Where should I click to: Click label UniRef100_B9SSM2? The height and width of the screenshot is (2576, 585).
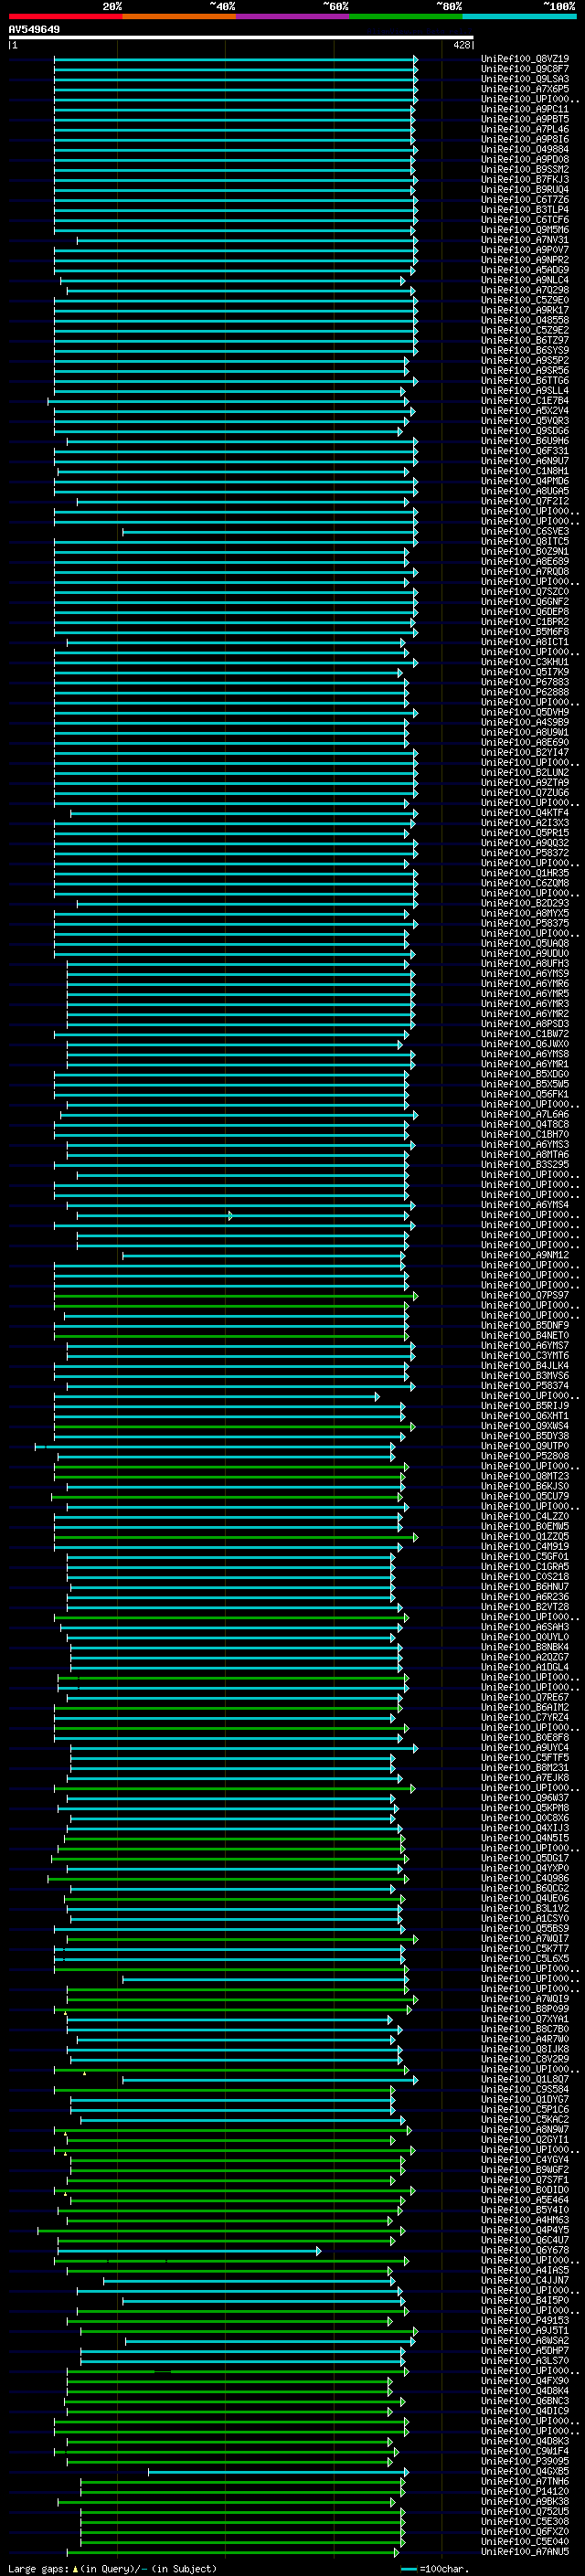(525, 170)
